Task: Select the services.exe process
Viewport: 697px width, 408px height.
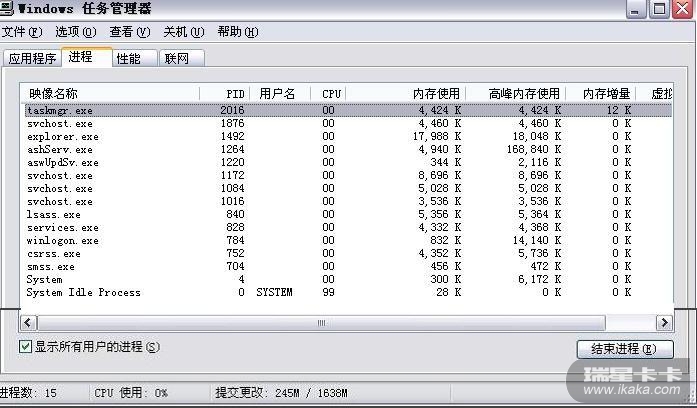Action: click(x=348, y=227)
